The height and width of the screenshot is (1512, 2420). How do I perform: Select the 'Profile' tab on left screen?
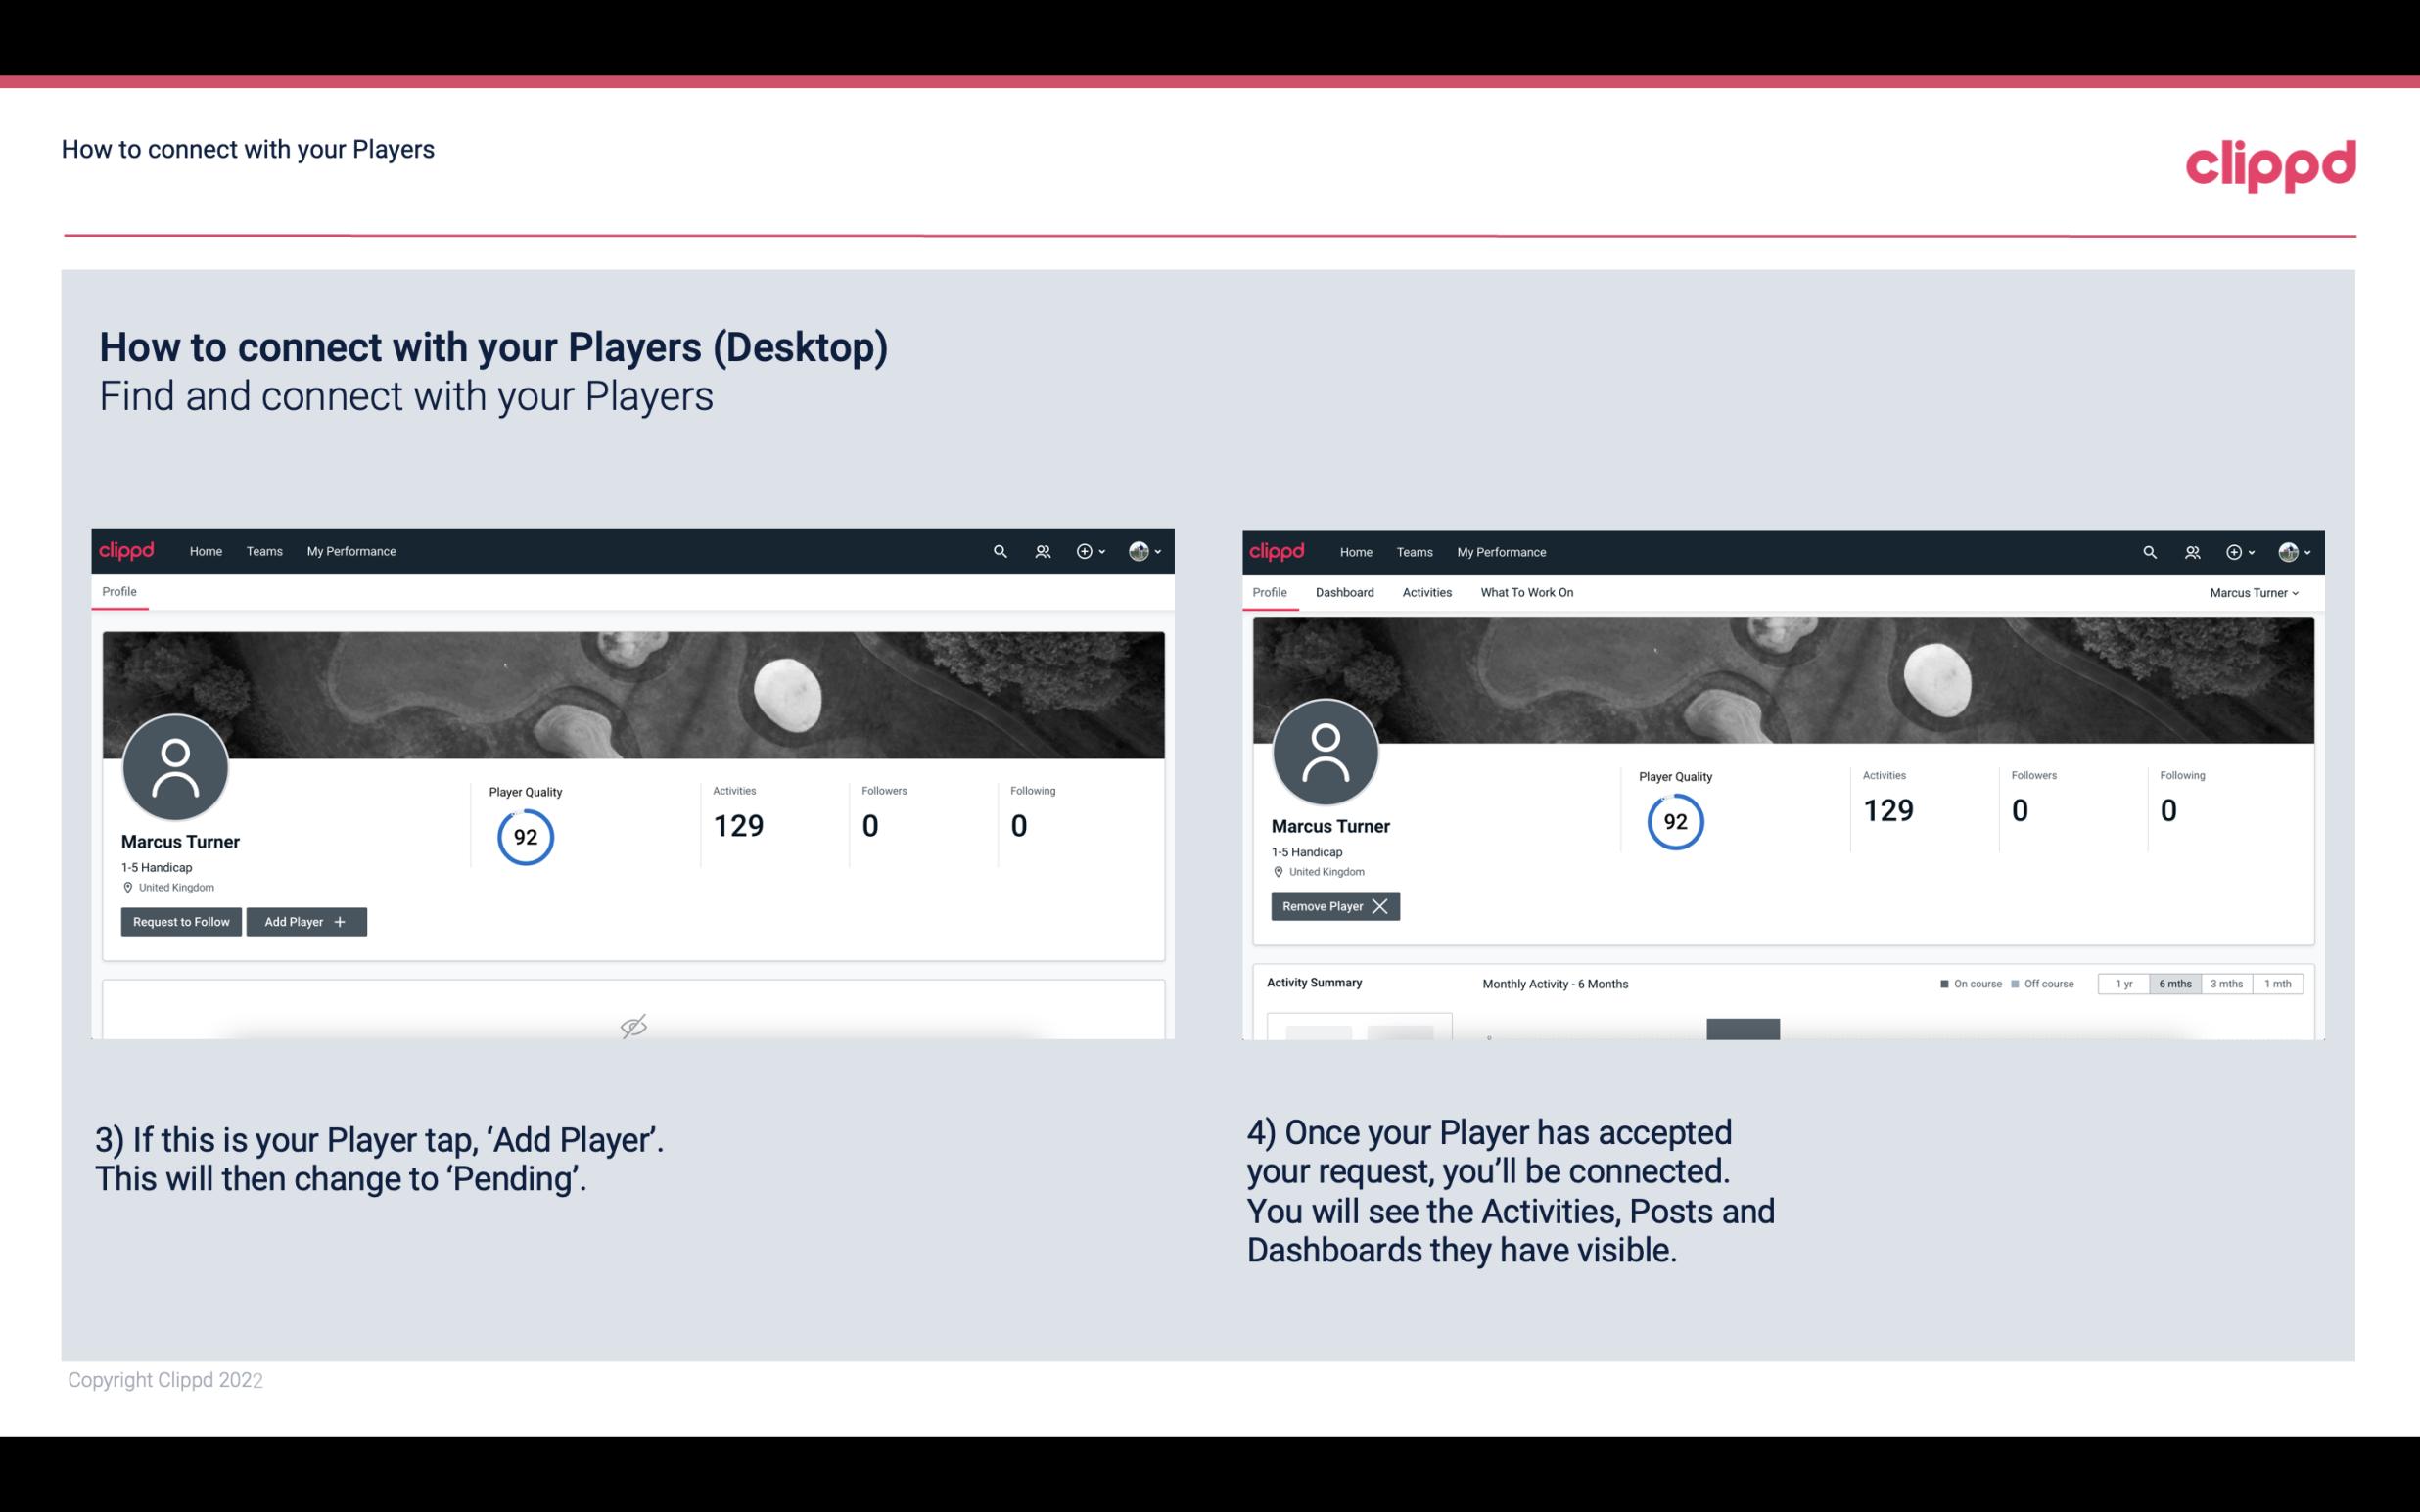[116, 592]
